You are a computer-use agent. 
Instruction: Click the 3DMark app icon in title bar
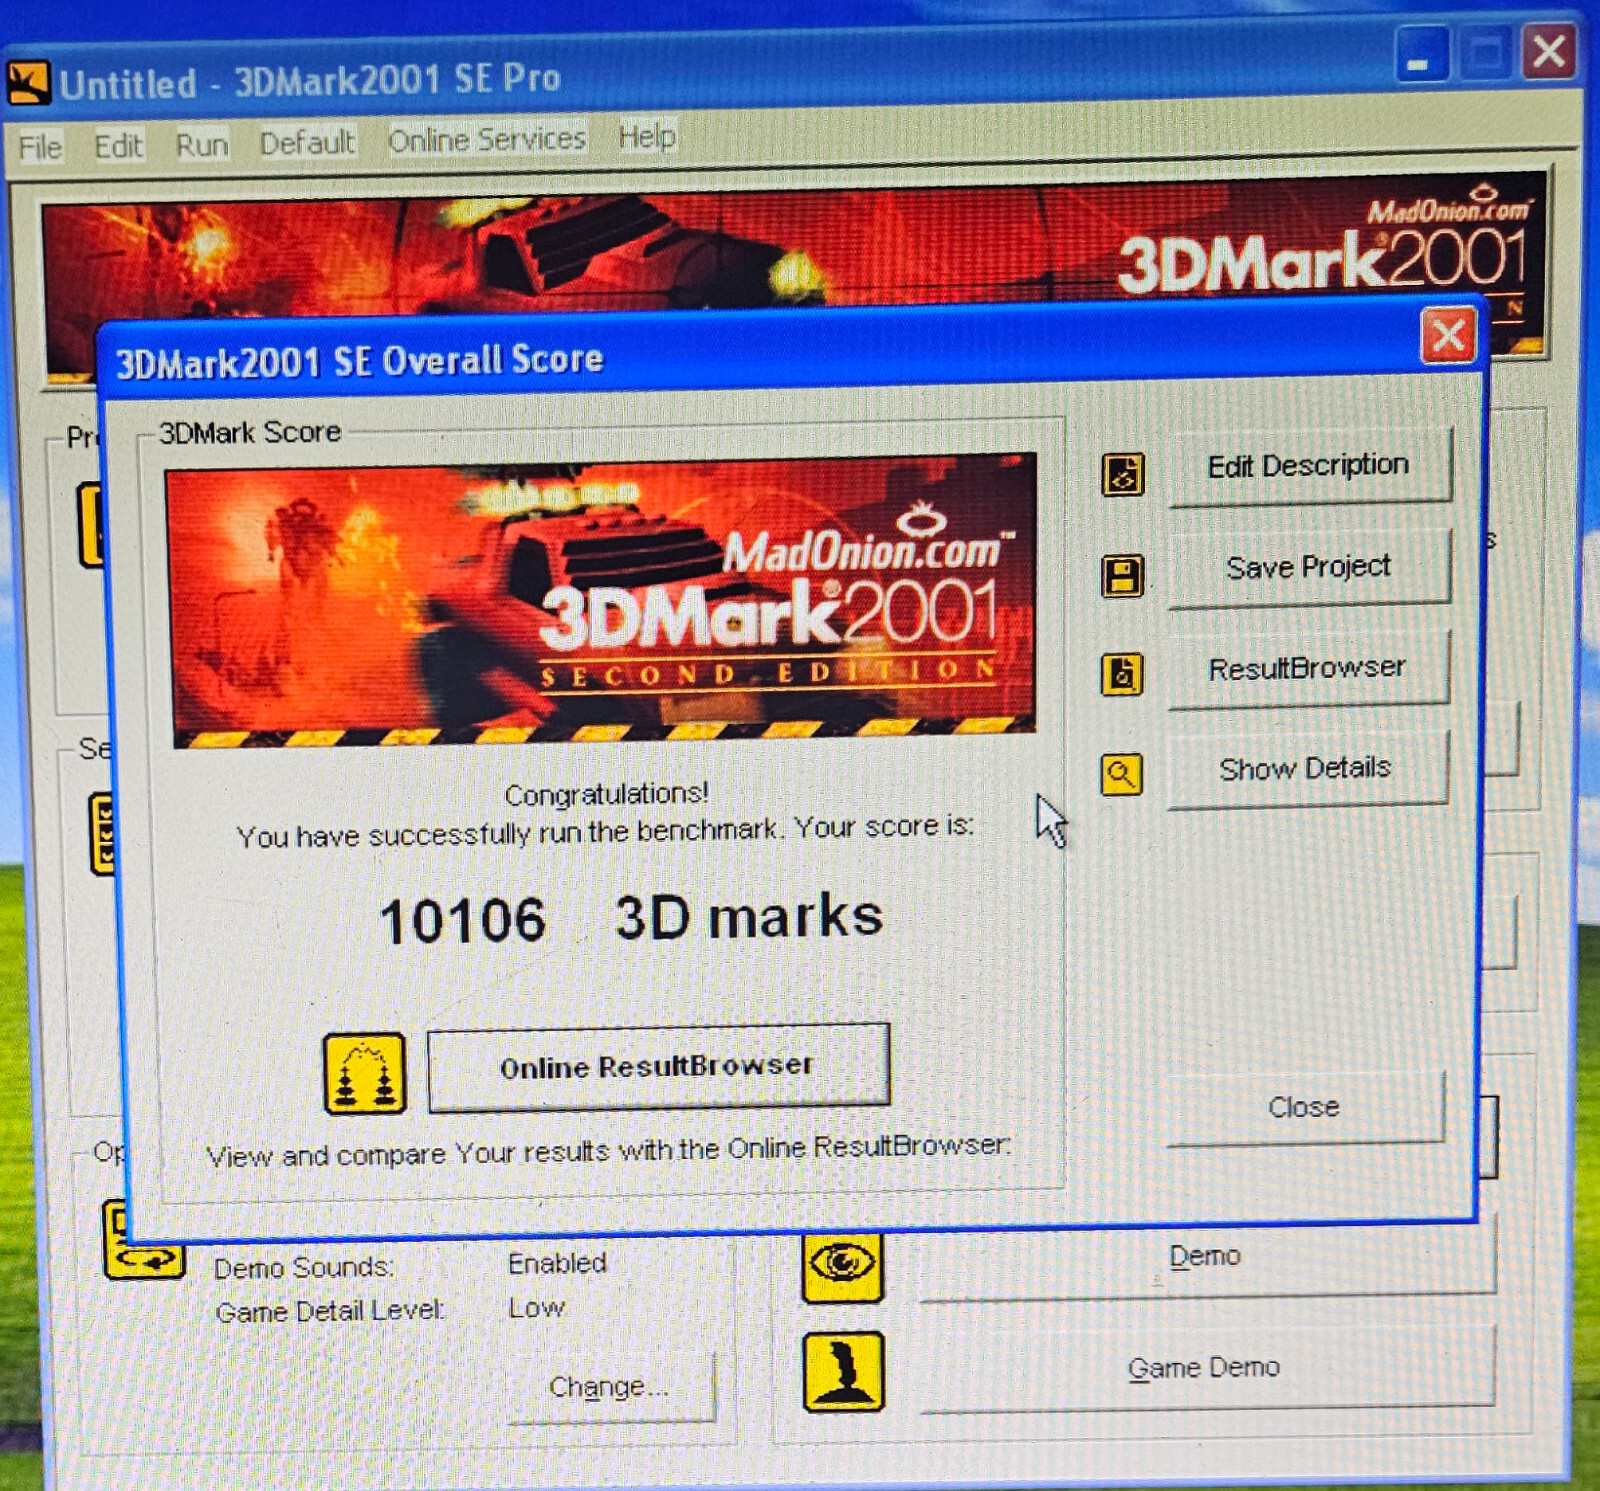[x=28, y=83]
